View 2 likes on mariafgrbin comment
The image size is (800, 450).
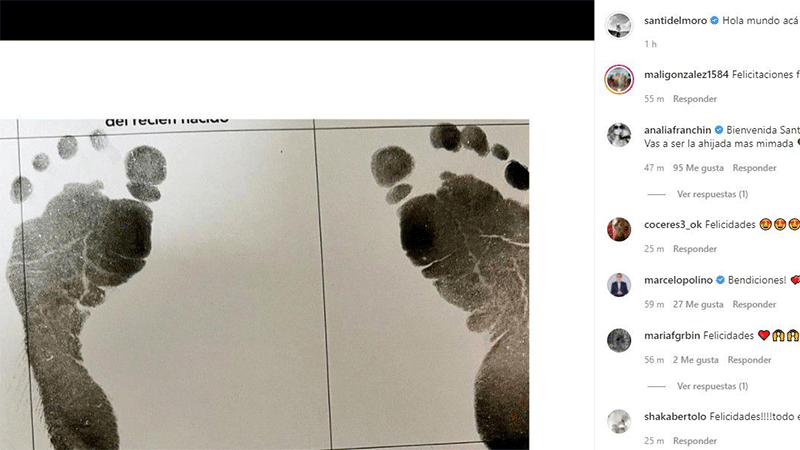click(695, 360)
